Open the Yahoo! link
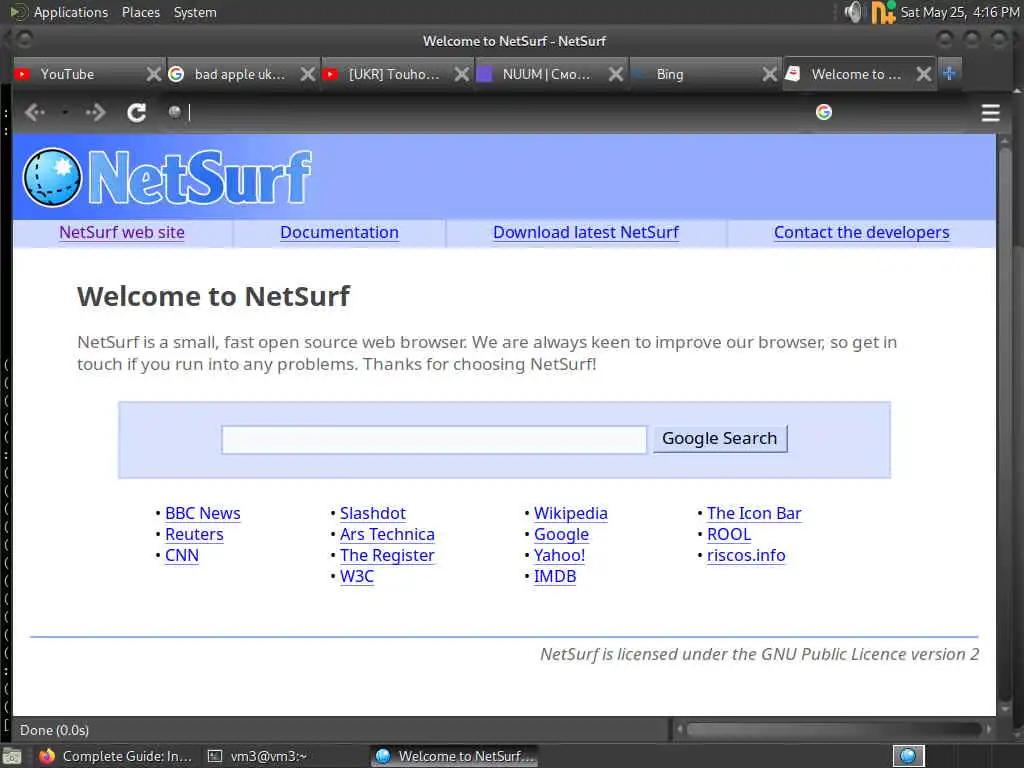 click(x=559, y=555)
